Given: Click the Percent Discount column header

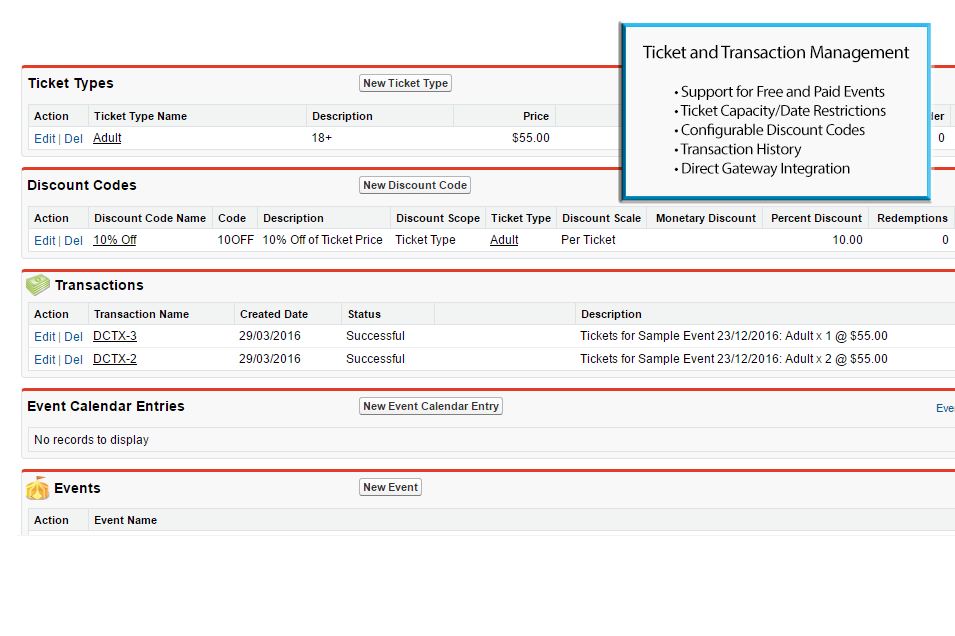Looking at the screenshot, I should [816, 218].
